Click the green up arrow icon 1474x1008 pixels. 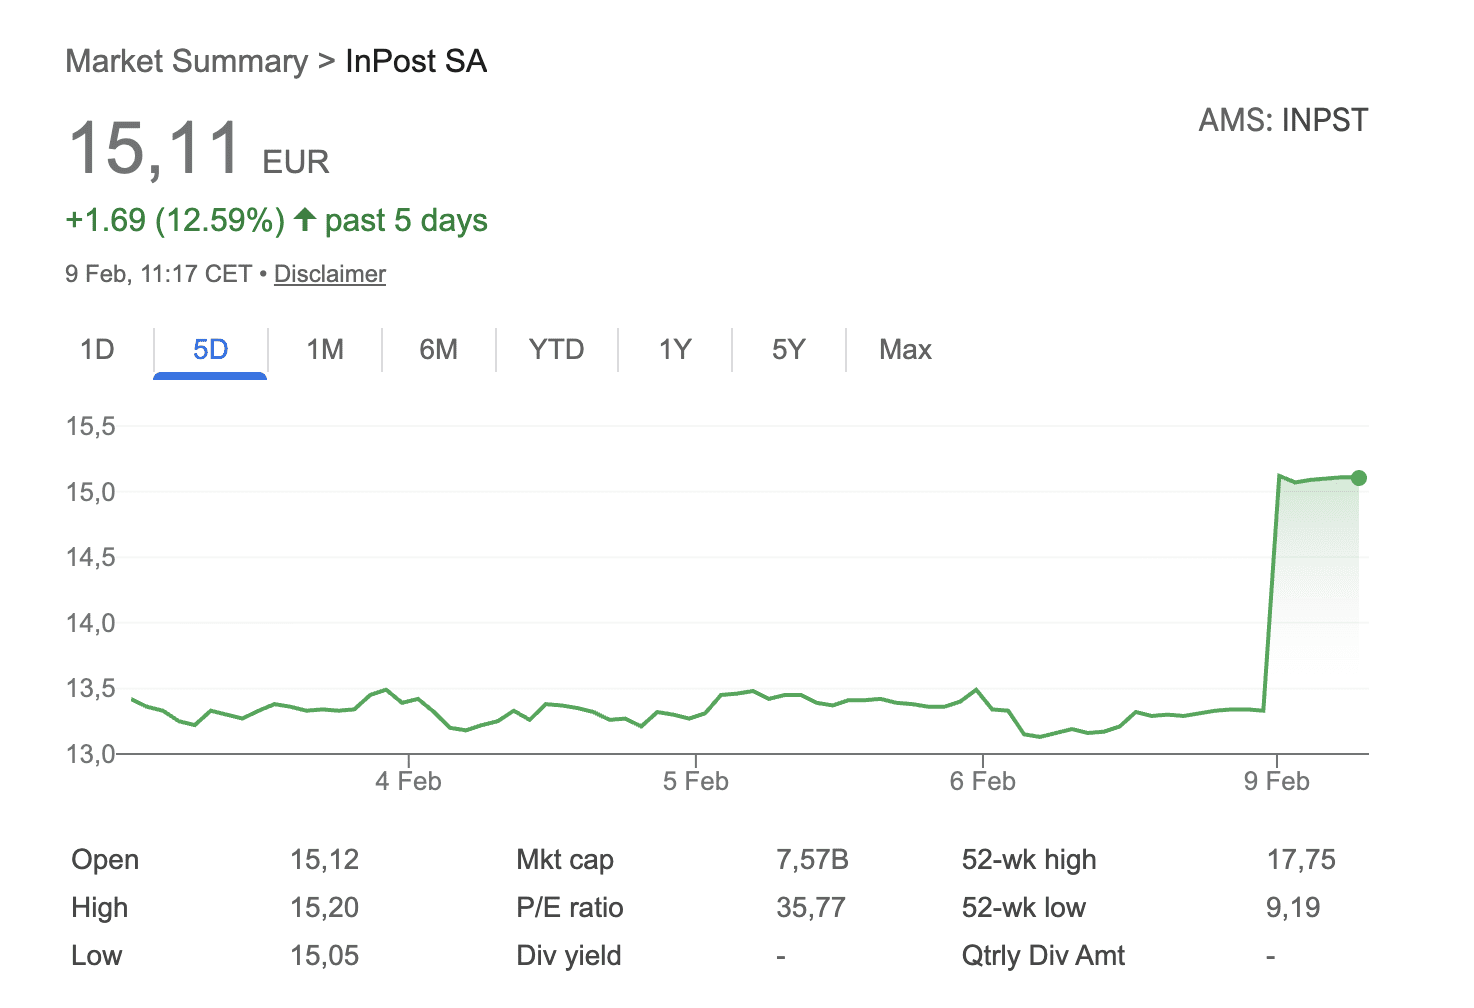click(x=305, y=219)
